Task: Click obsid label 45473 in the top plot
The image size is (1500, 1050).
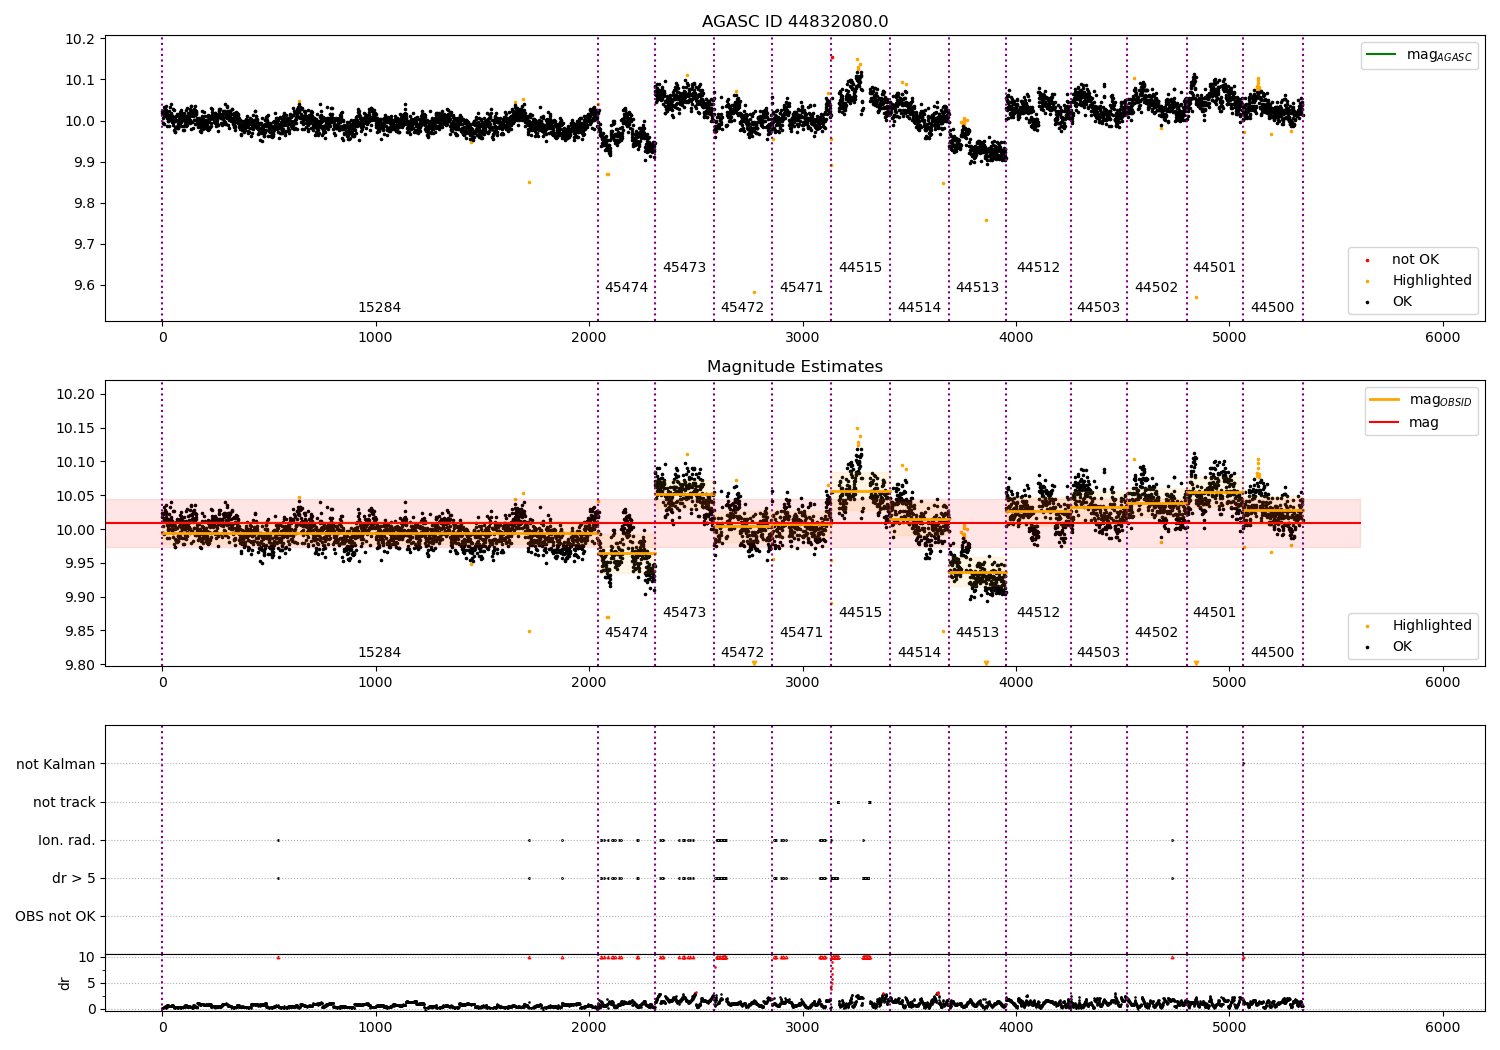Action: [x=684, y=268]
